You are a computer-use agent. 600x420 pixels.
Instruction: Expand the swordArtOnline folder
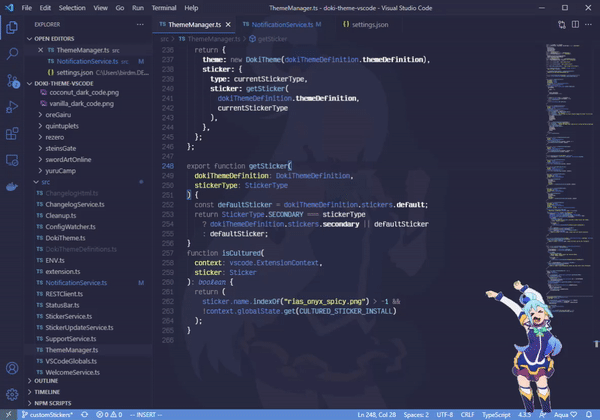click(x=68, y=160)
